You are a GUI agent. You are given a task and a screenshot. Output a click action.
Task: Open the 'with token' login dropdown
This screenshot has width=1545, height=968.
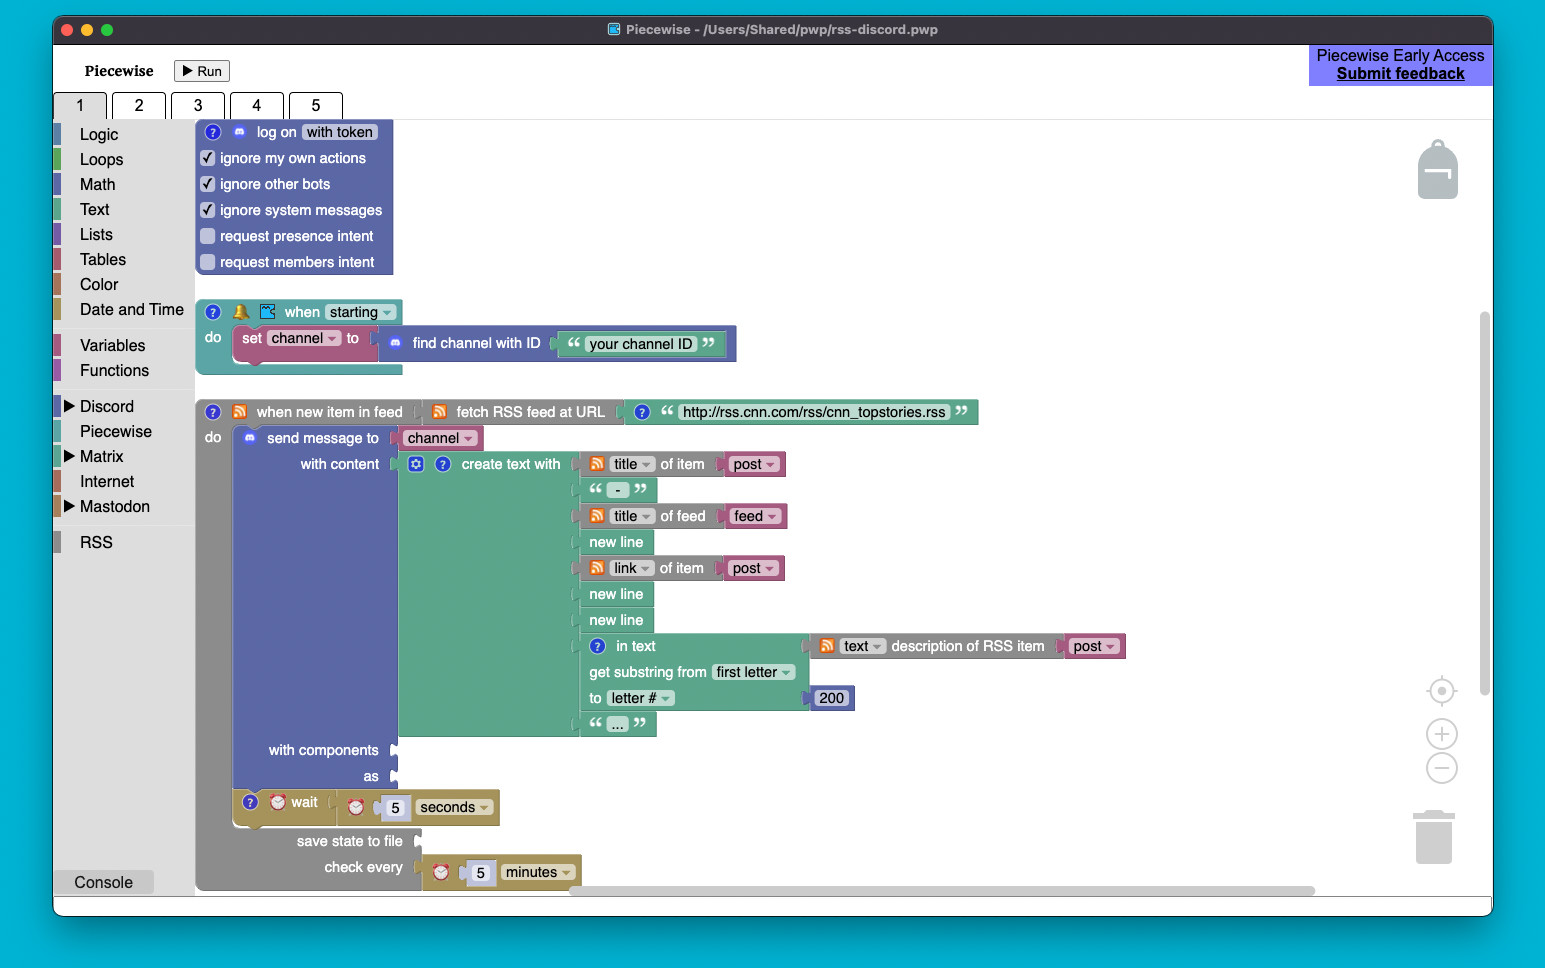pos(340,132)
